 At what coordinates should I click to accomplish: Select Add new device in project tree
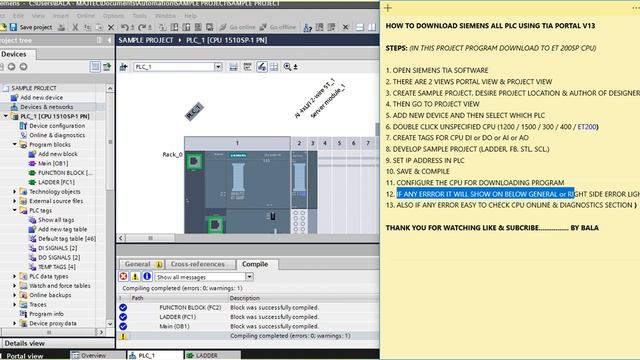tap(42, 98)
